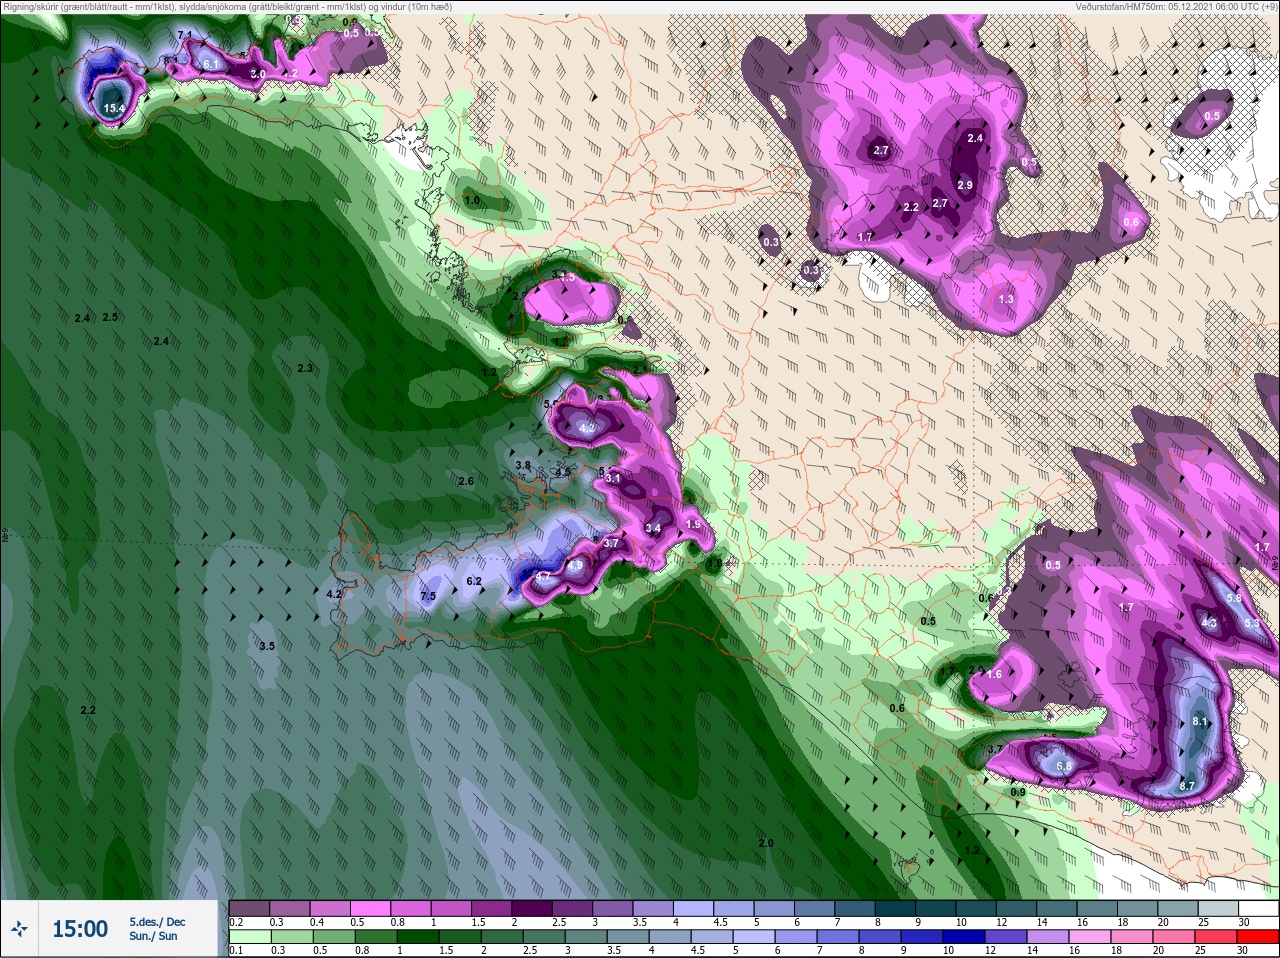Click the pale green 0.1 legend swatch
The height and width of the screenshot is (958, 1280).
pyautogui.click(x=249, y=937)
